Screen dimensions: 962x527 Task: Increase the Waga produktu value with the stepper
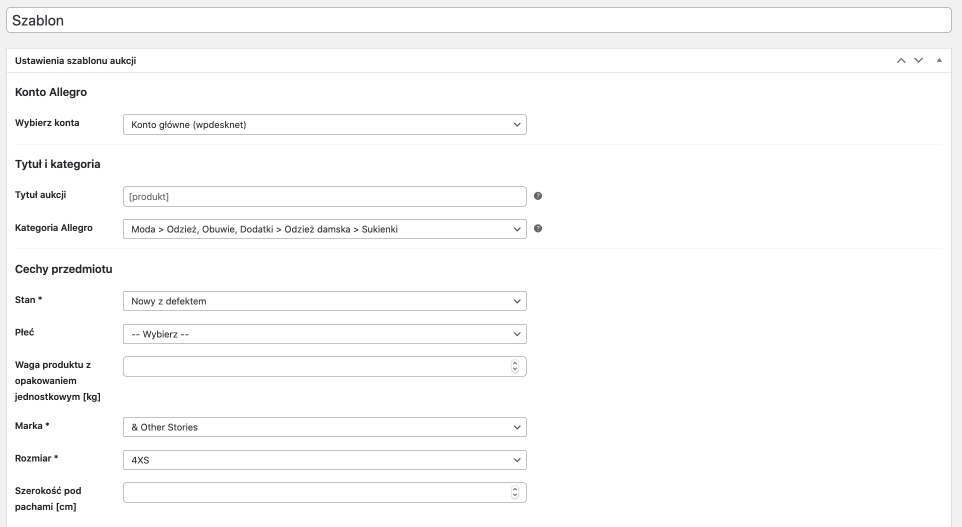click(x=515, y=363)
